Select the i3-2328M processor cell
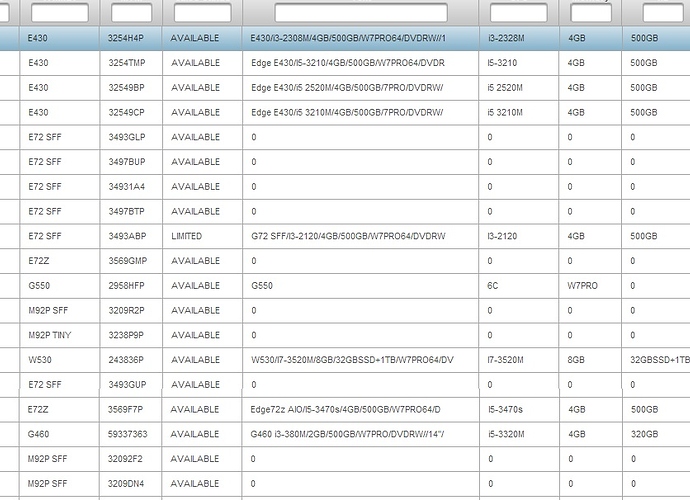Screen dimensions: 690x500 tap(506, 38)
